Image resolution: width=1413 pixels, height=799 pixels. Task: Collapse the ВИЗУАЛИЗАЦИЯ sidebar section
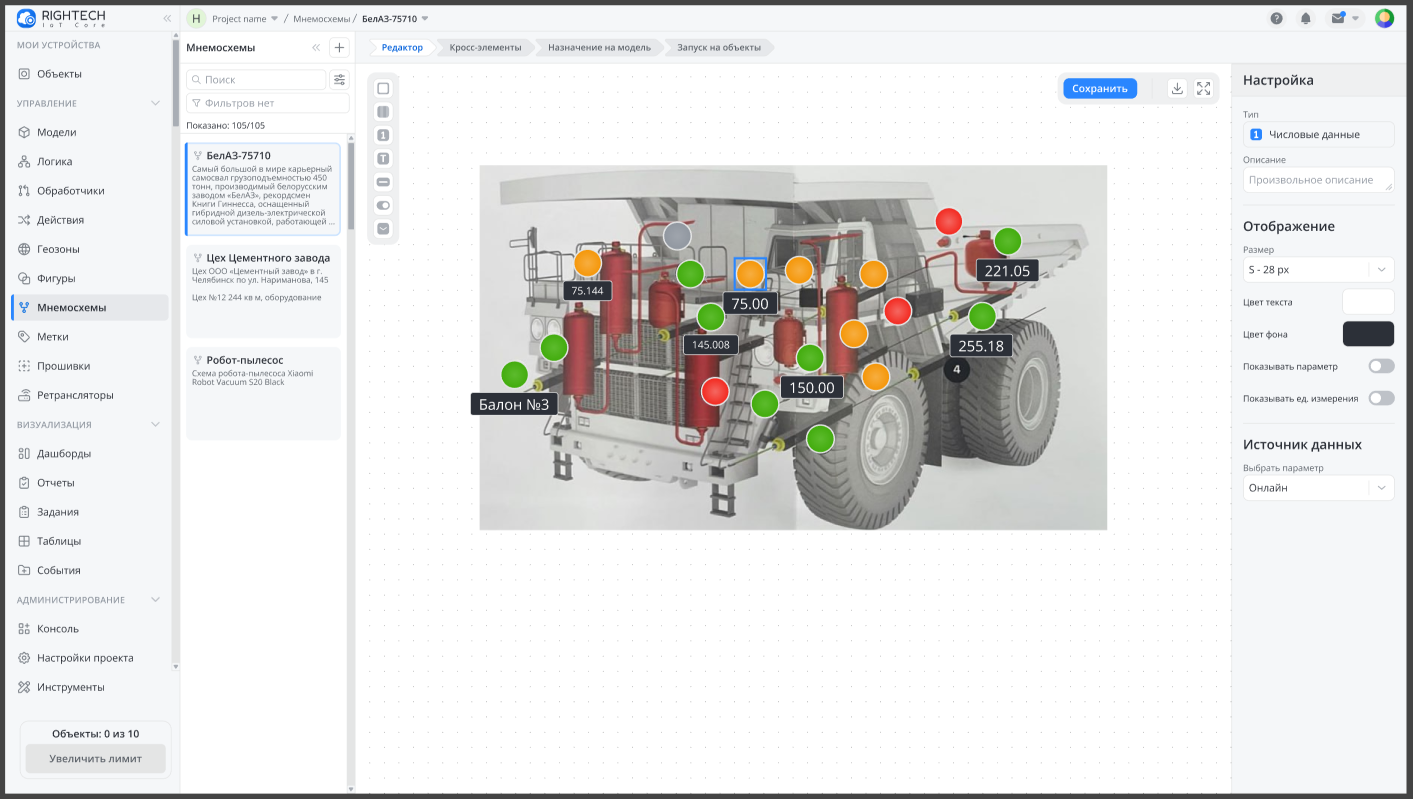tap(155, 424)
